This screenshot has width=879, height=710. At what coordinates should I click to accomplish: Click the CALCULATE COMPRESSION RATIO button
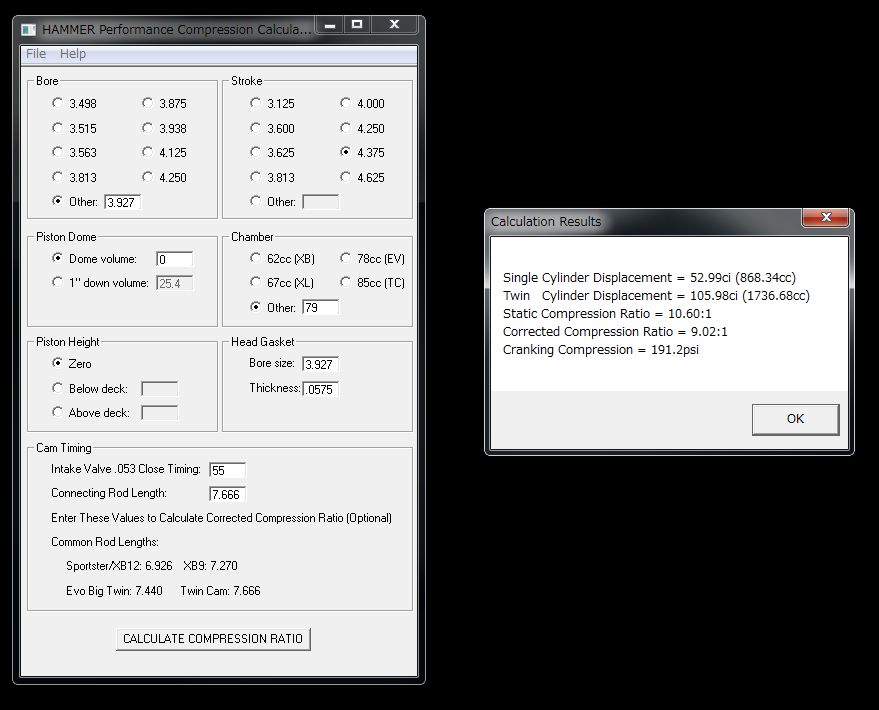tap(213, 639)
